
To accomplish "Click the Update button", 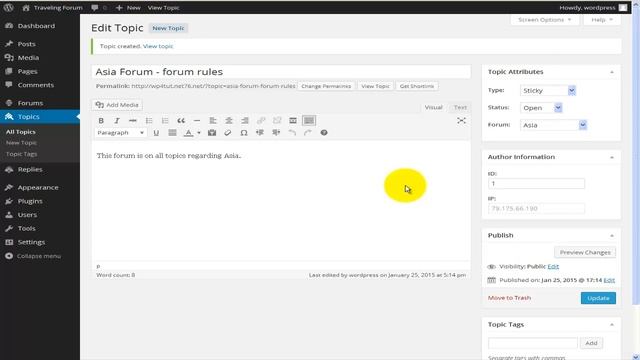I will click(x=598, y=298).
